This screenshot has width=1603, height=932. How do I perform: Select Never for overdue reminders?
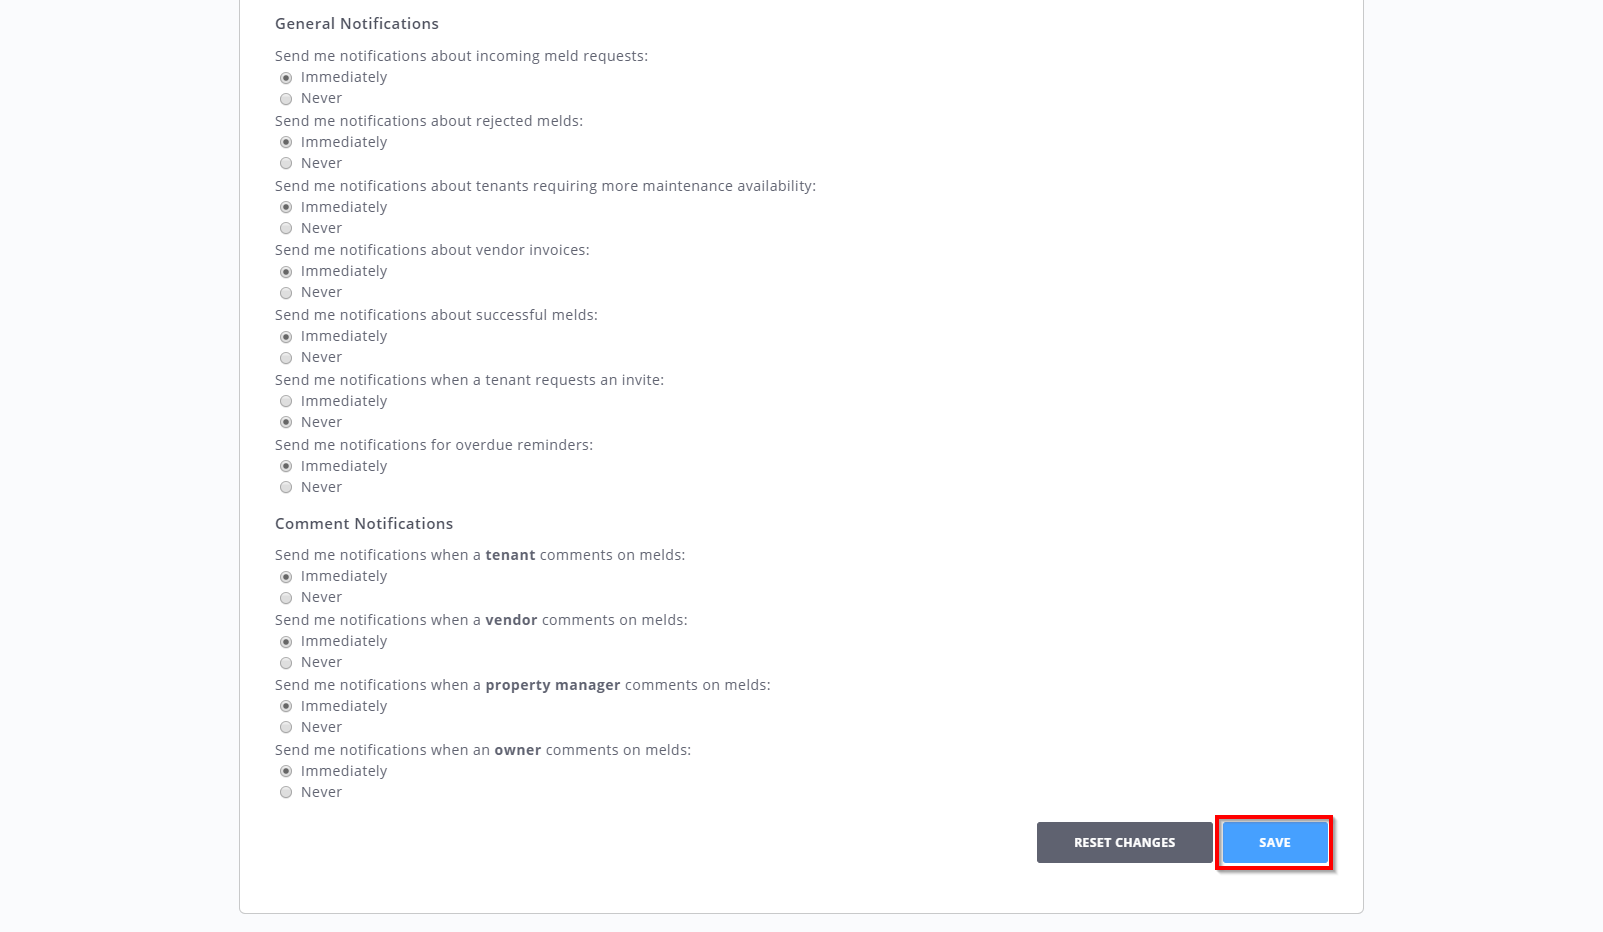286,487
